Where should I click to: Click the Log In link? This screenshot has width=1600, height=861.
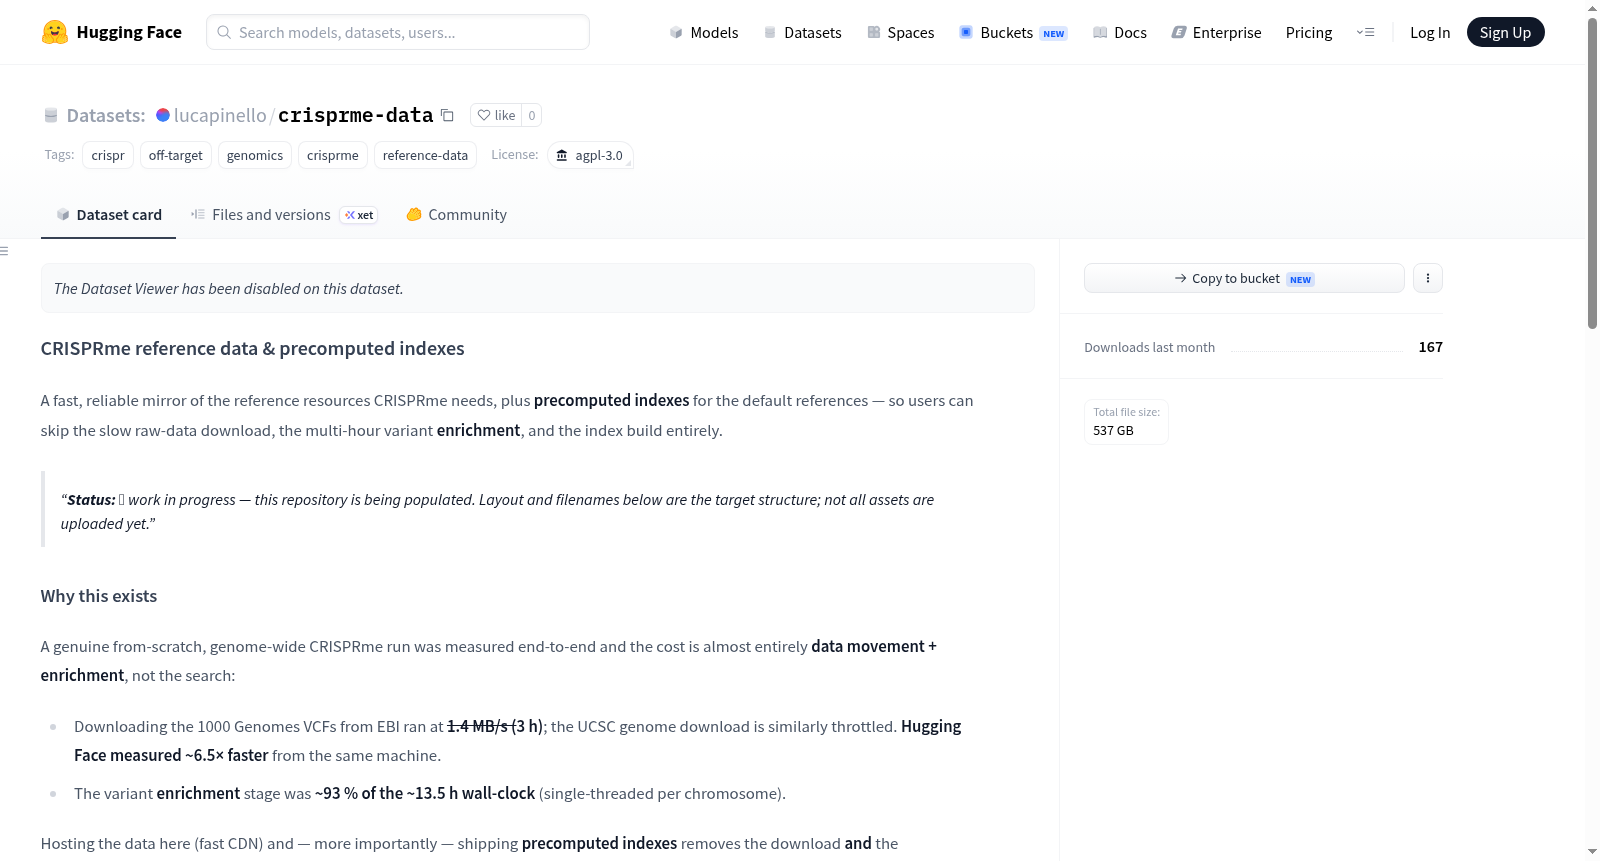pyautogui.click(x=1430, y=32)
